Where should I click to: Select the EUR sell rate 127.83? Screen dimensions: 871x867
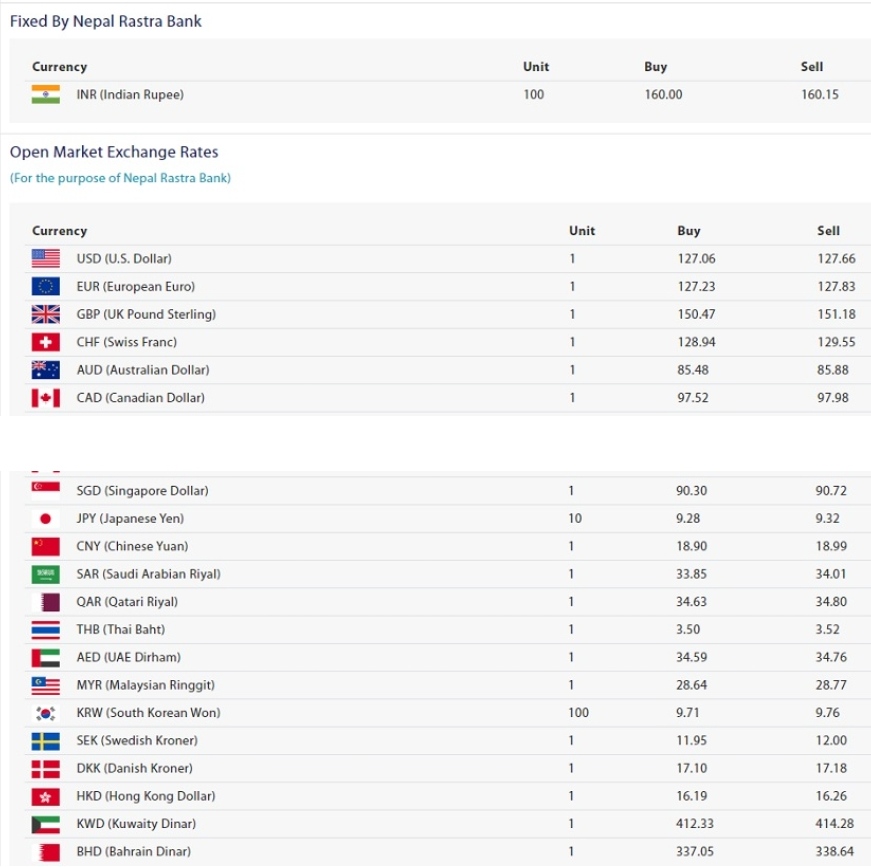pos(836,287)
